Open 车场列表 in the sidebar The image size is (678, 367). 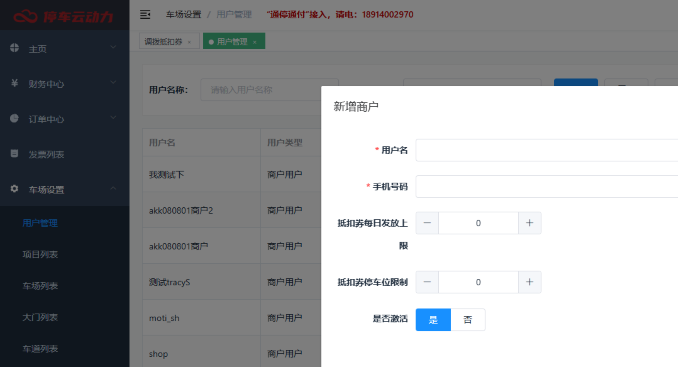pos(40,286)
